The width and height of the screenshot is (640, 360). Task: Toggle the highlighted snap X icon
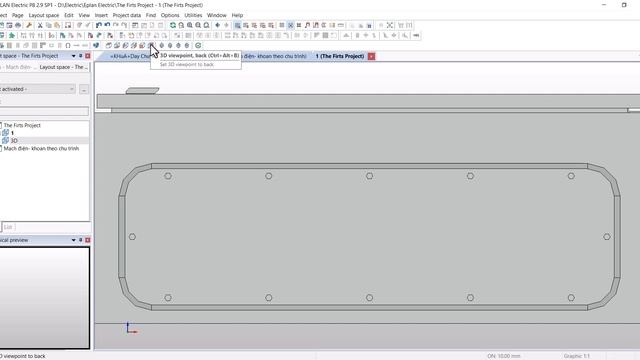pyautogui.click(x=290, y=25)
